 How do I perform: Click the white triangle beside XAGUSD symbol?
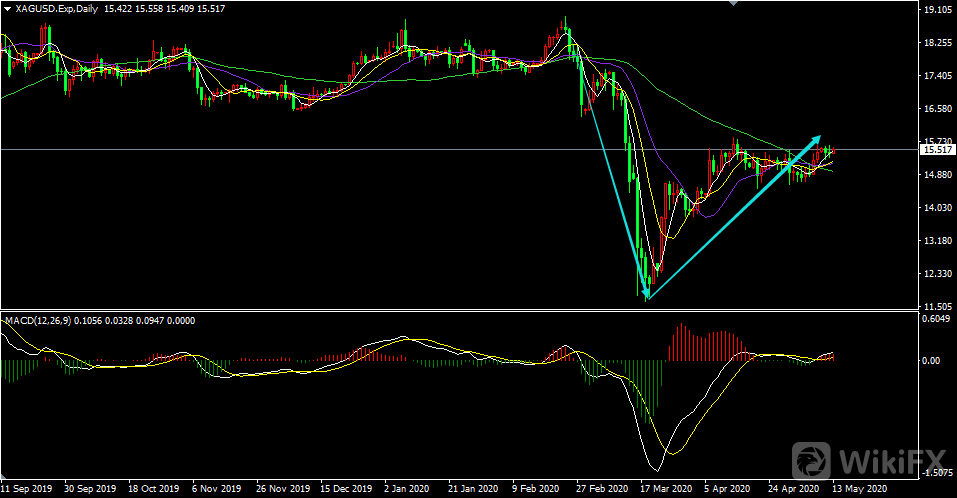7,7
